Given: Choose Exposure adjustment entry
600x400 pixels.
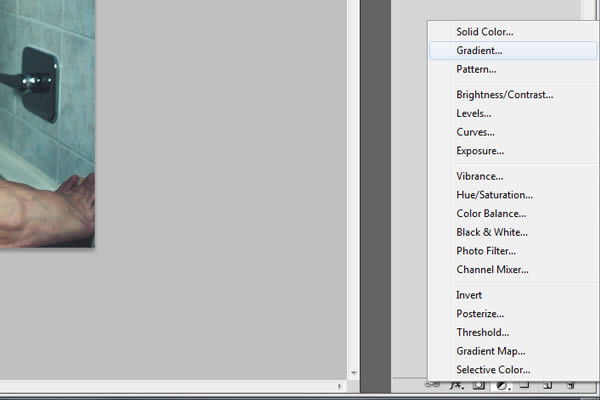Looking at the screenshot, I should [x=480, y=151].
